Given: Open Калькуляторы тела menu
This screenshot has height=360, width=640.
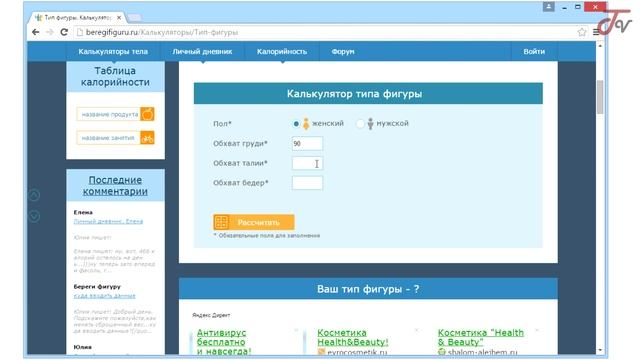Looking at the screenshot, I should [x=113, y=51].
